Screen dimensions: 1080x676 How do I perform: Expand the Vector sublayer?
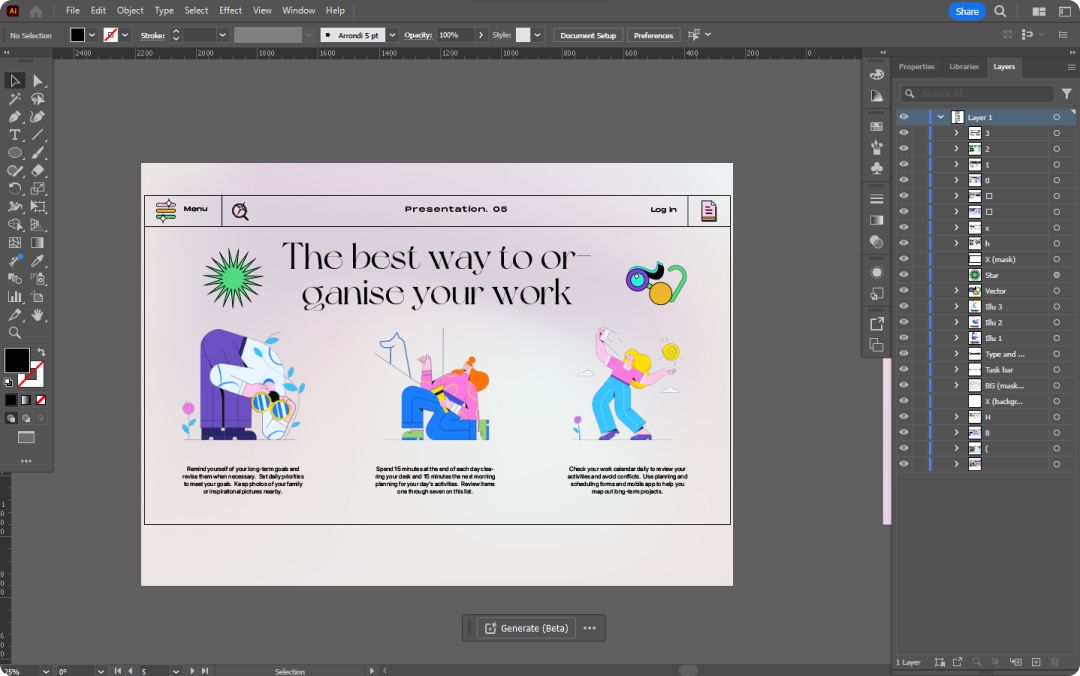pyautogui.click(x=956, y=291)
